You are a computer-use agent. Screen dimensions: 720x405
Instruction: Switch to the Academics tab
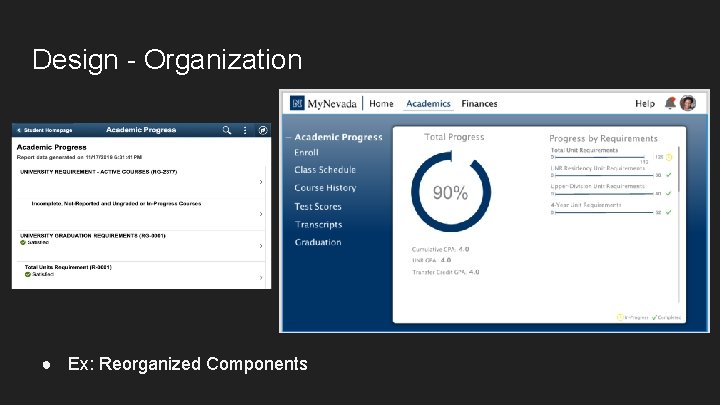(x=428, y=104)
